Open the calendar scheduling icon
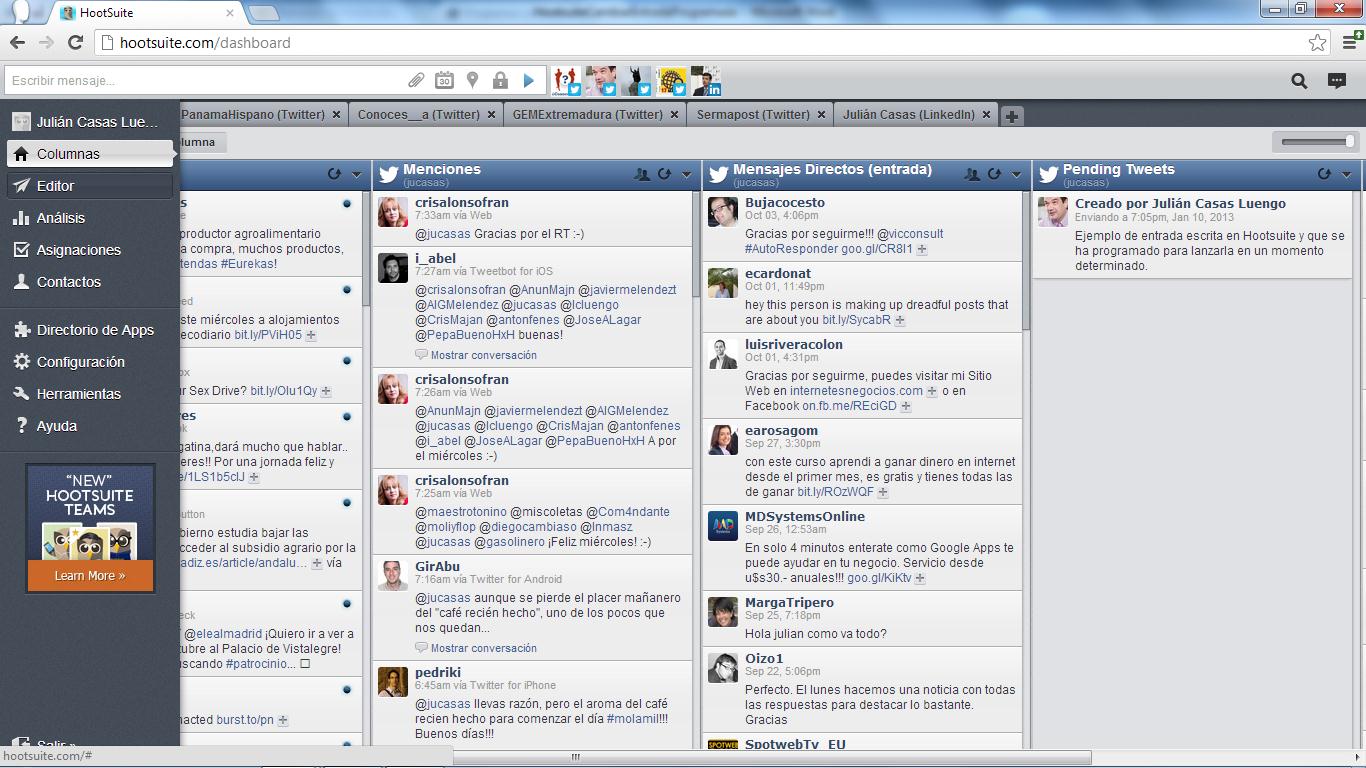This screenshot has width=1366, height=768. pyautogui.click(x=444, y=80)
